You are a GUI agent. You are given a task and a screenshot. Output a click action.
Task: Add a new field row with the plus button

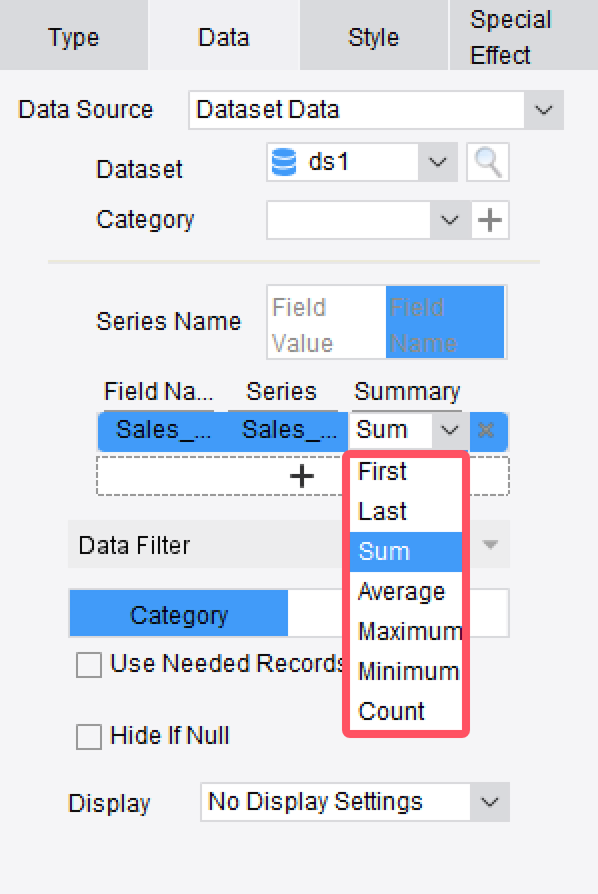click(301, 475)
